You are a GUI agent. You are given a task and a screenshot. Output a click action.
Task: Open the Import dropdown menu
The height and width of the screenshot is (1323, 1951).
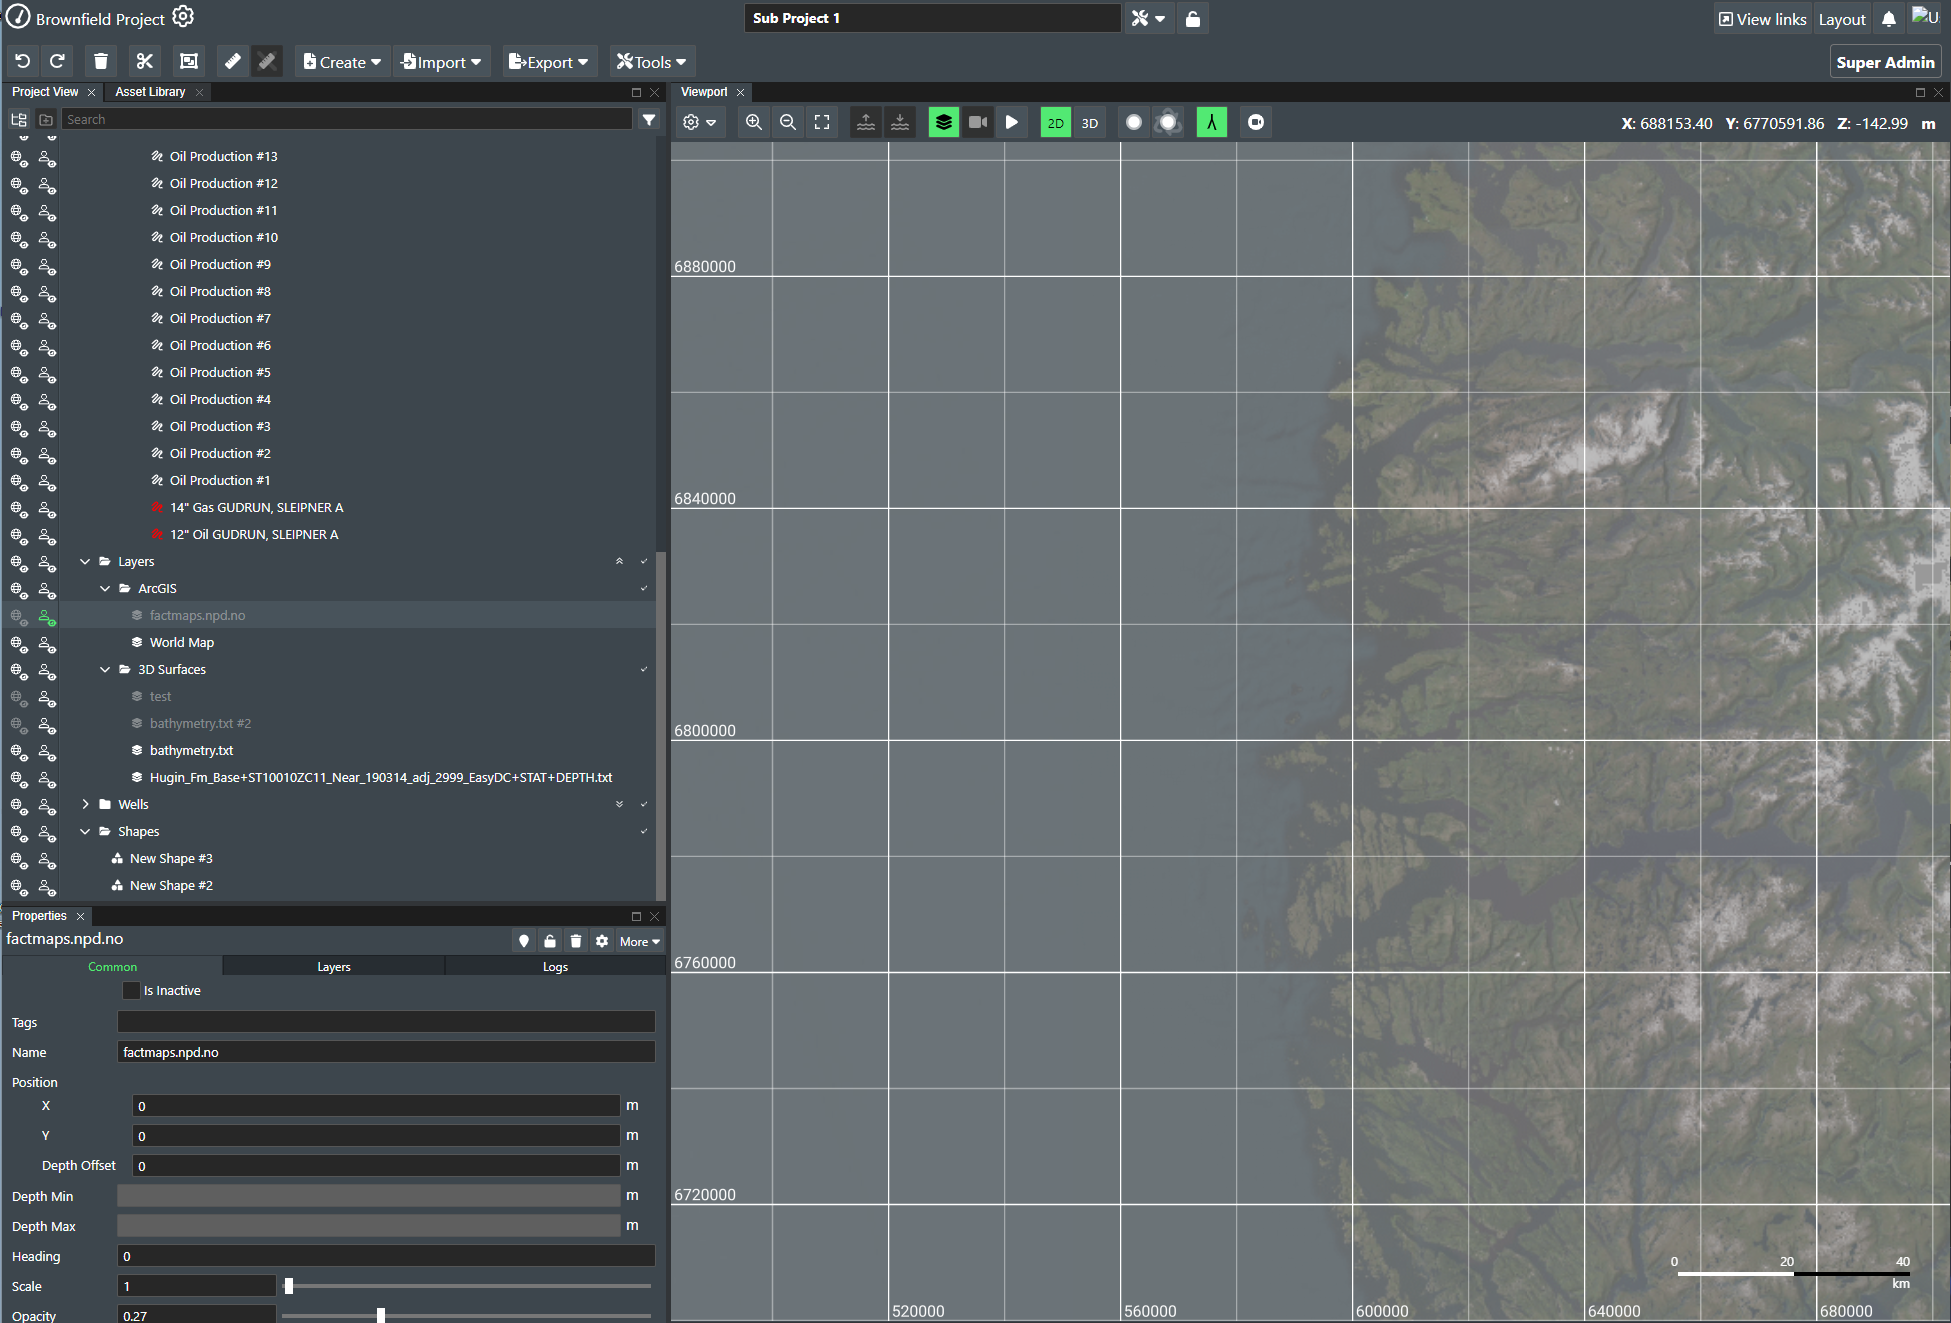click(x=441, y=62)
